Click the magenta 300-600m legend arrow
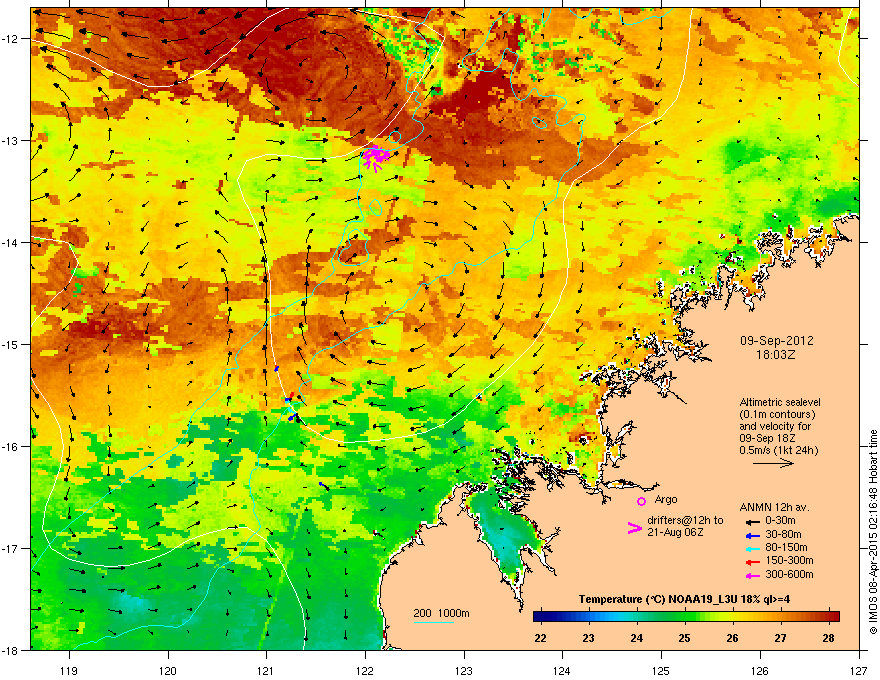The height and width of the screenshot is (680, 880). pos(751,576)
